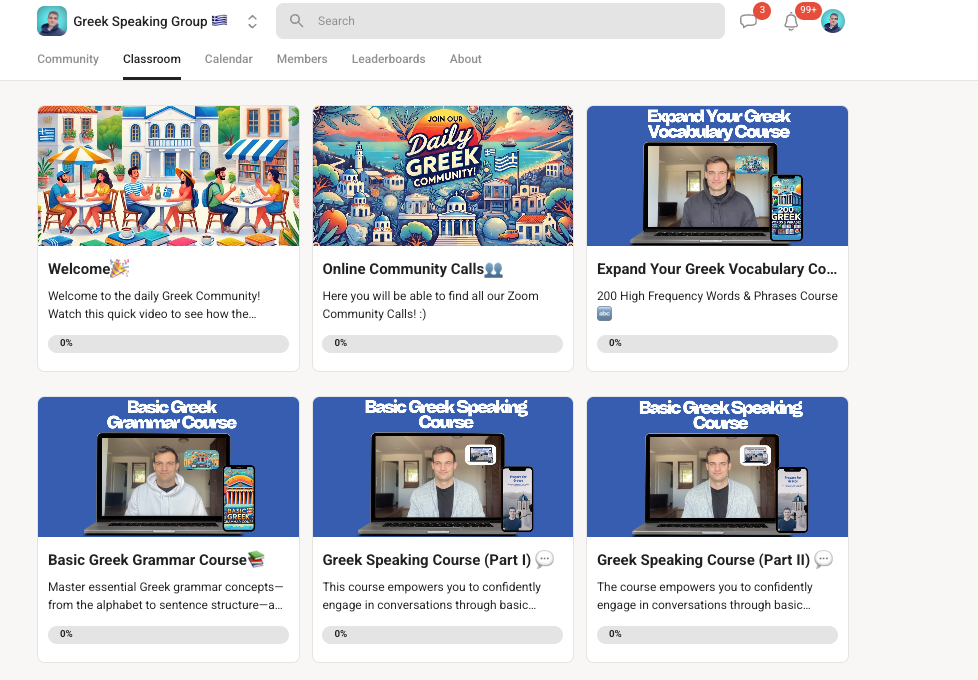Open the Daily Greek Community thumbnail
Image resolution: width=978 pixels, height=680 pixels.
[x=443, y=176]
